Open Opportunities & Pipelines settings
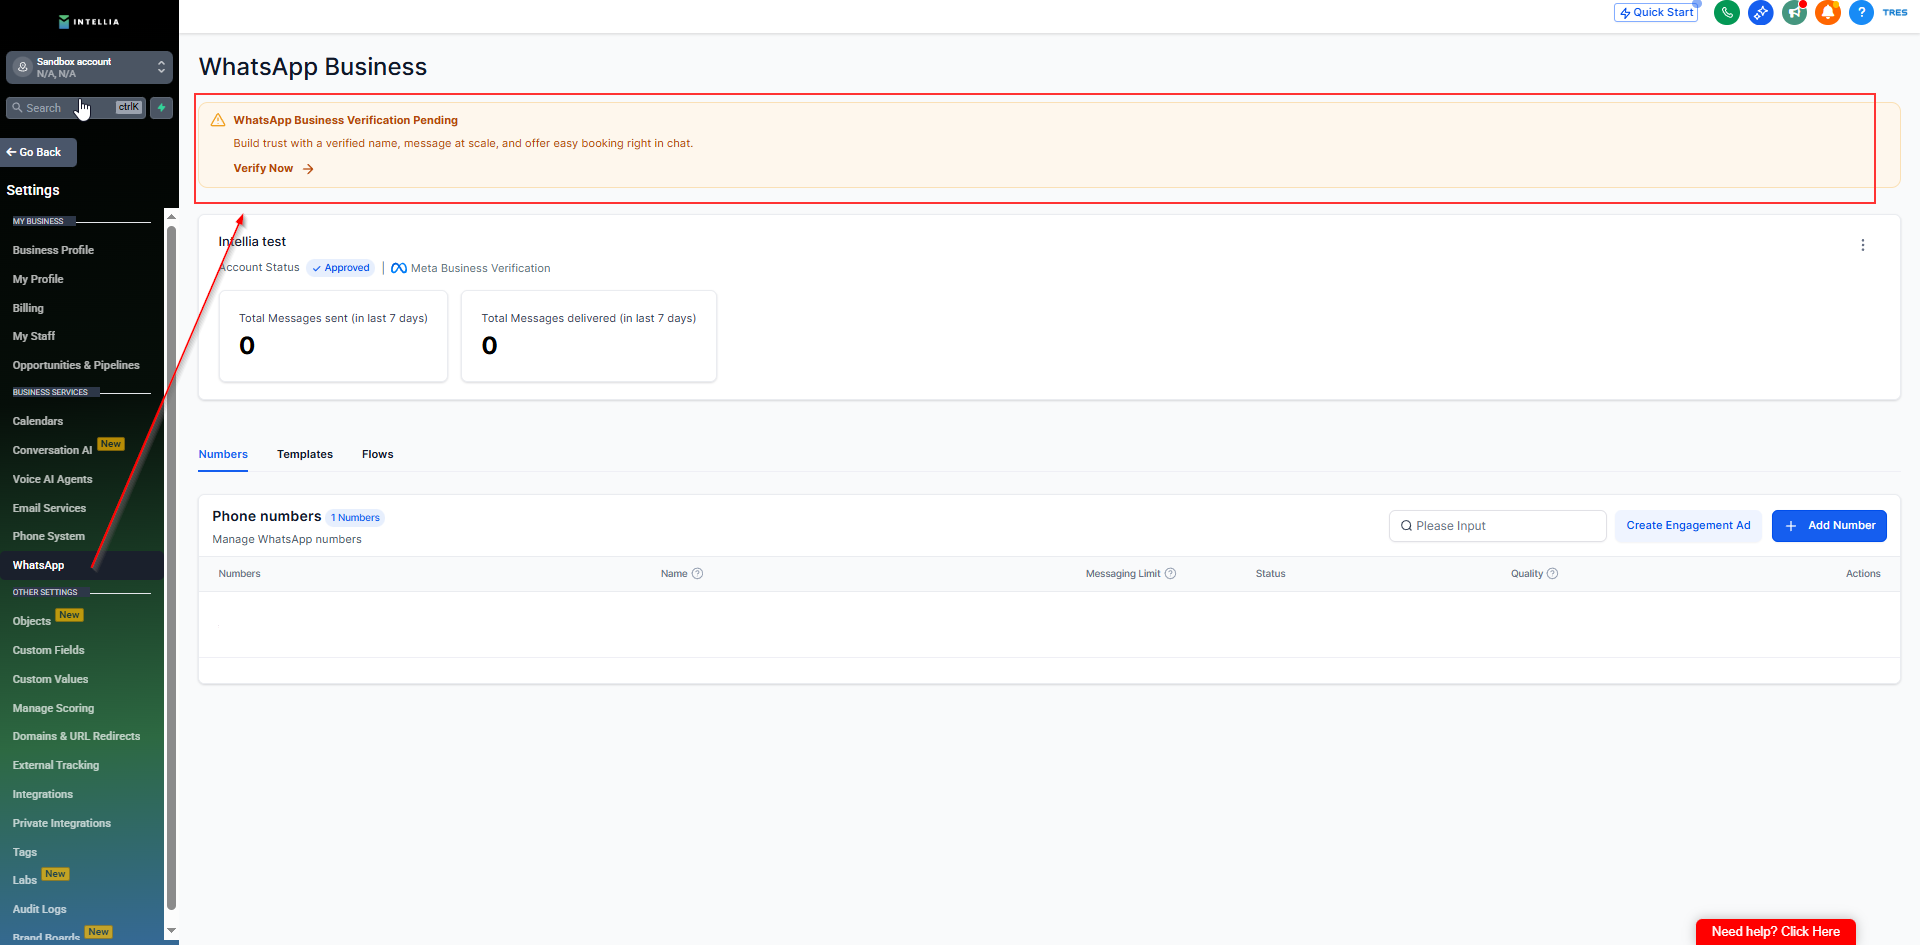The height and width of the screenshot is (945, 1920). [76, 365]
